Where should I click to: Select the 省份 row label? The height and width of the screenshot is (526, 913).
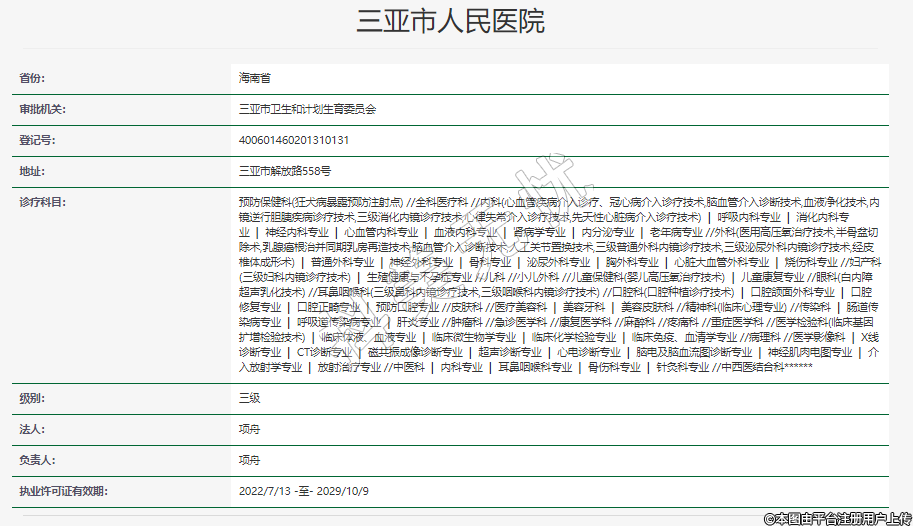33,77
